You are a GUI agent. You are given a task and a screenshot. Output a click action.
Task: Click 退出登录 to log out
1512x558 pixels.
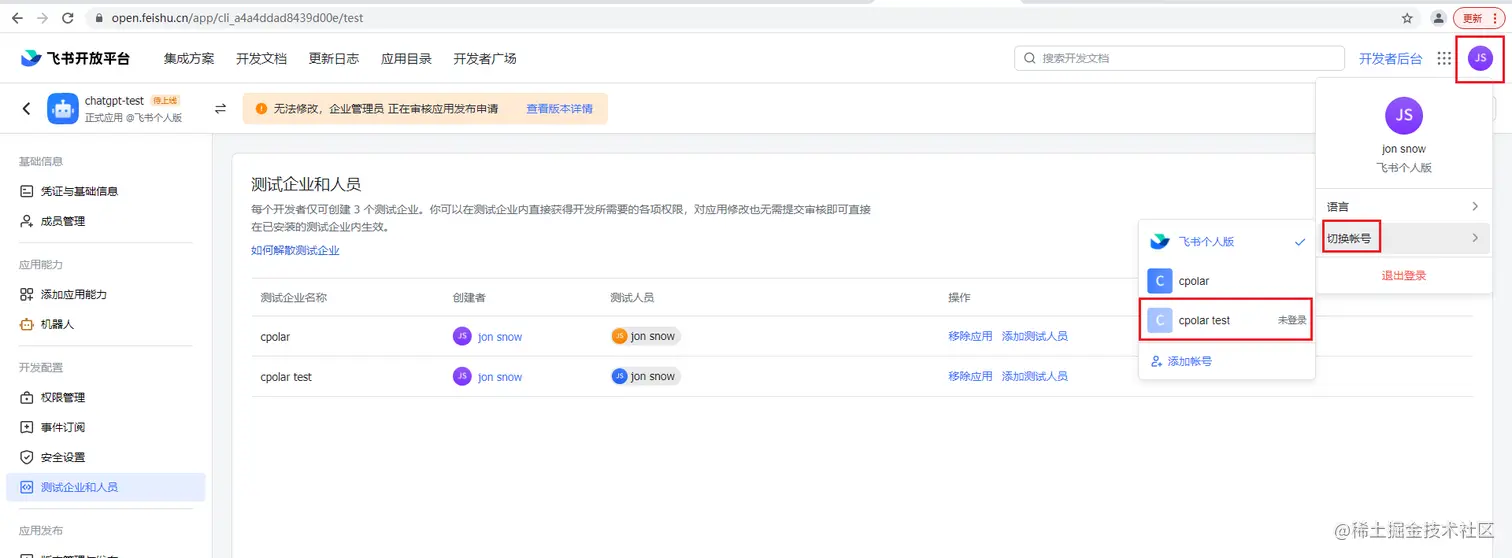1404,275
